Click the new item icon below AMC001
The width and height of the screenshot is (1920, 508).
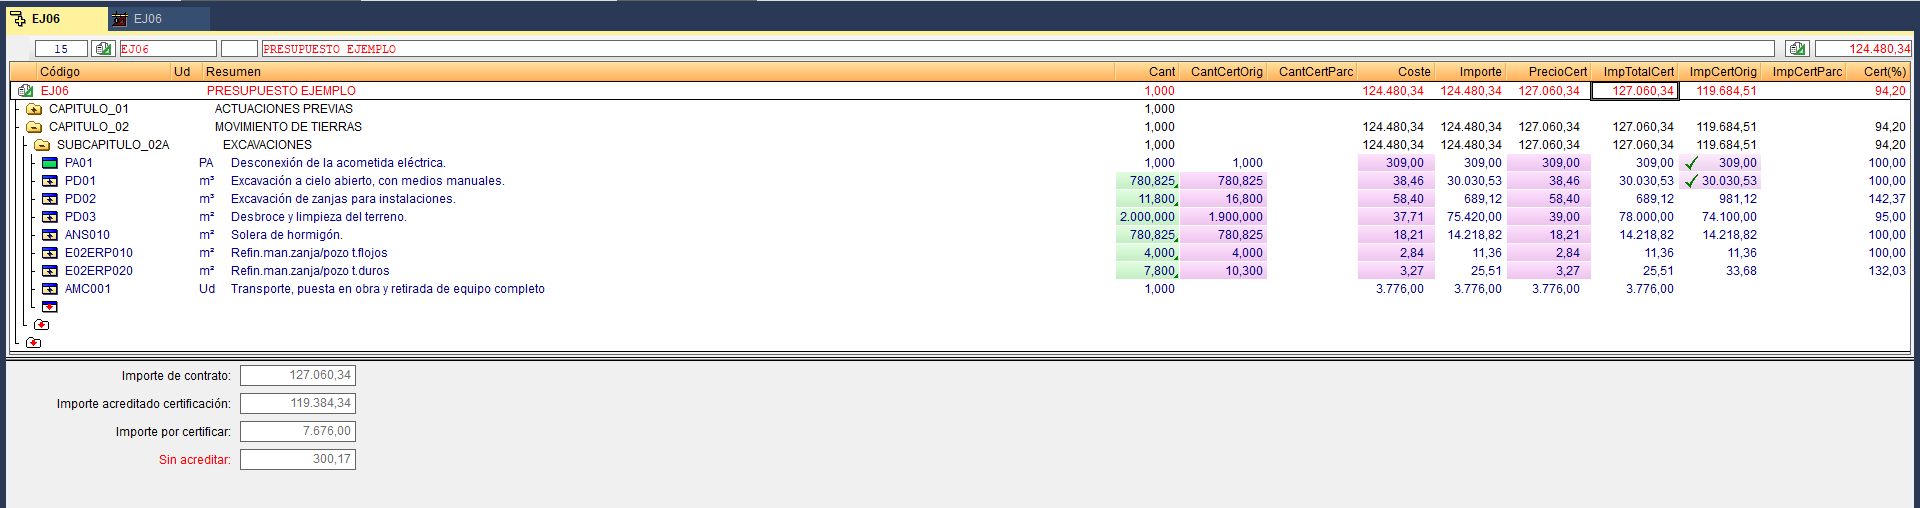[x=50, y=307]
